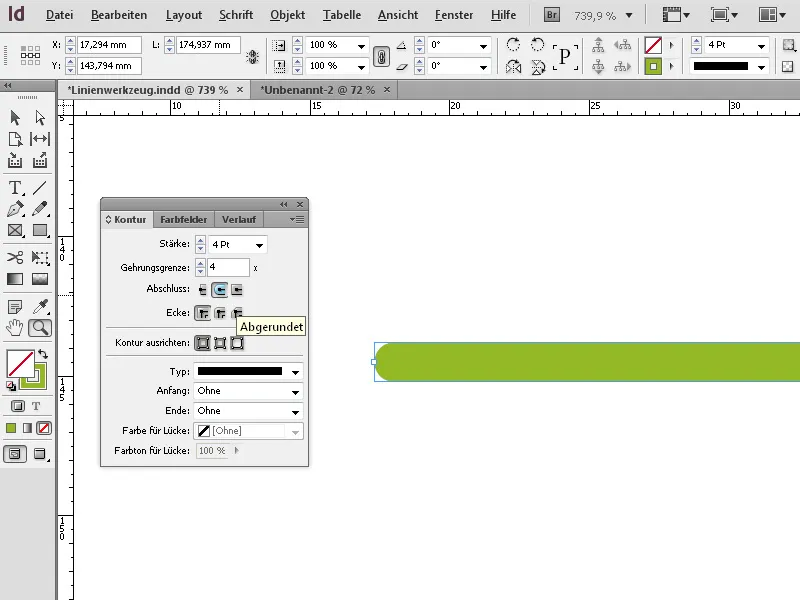Align stroke to outside
Image resolution: width=800 pixels, height=600 pixels.
237,343
